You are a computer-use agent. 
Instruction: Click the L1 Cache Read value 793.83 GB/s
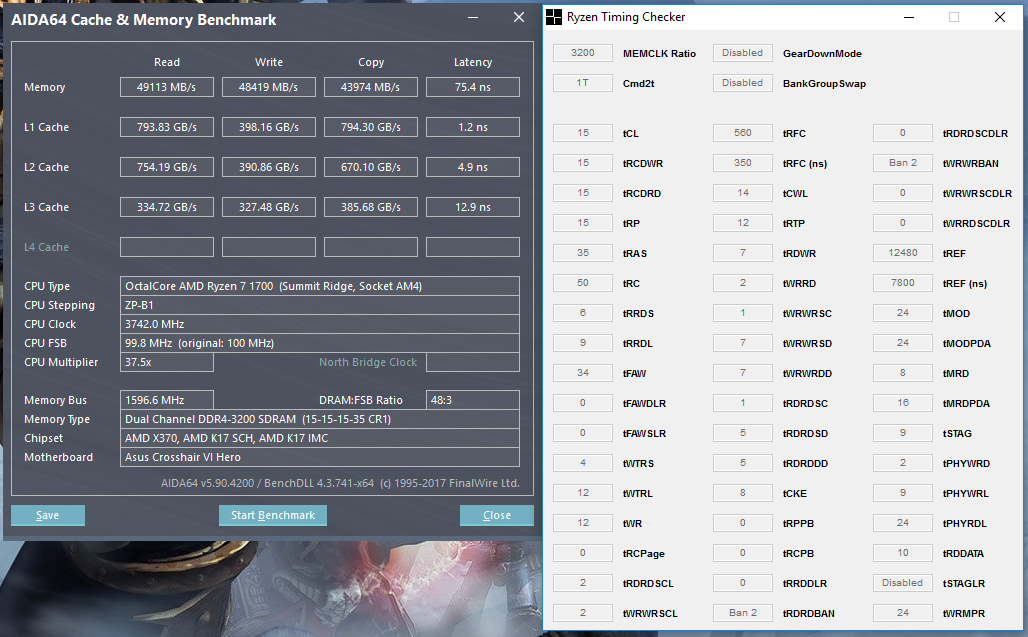tap(167, 127)
